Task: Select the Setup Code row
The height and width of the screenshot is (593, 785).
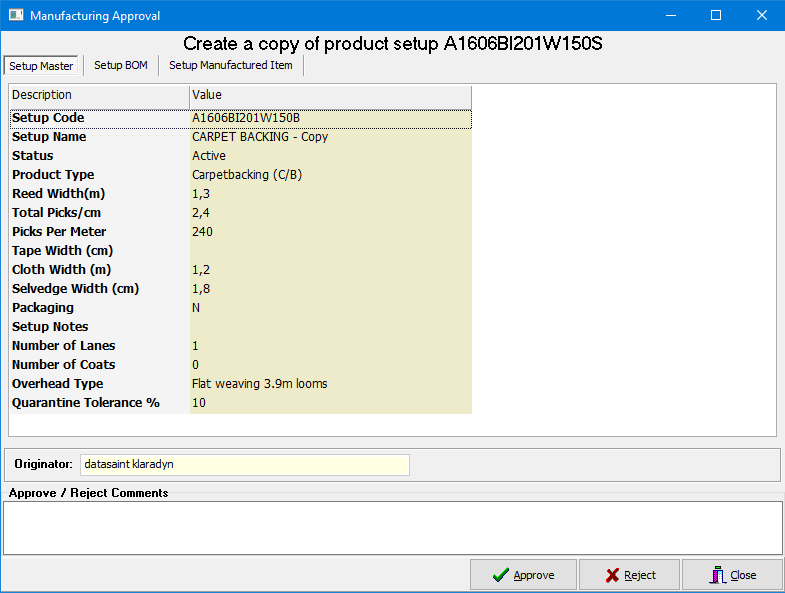Action: pyautogui.click(x=240, y=118)
